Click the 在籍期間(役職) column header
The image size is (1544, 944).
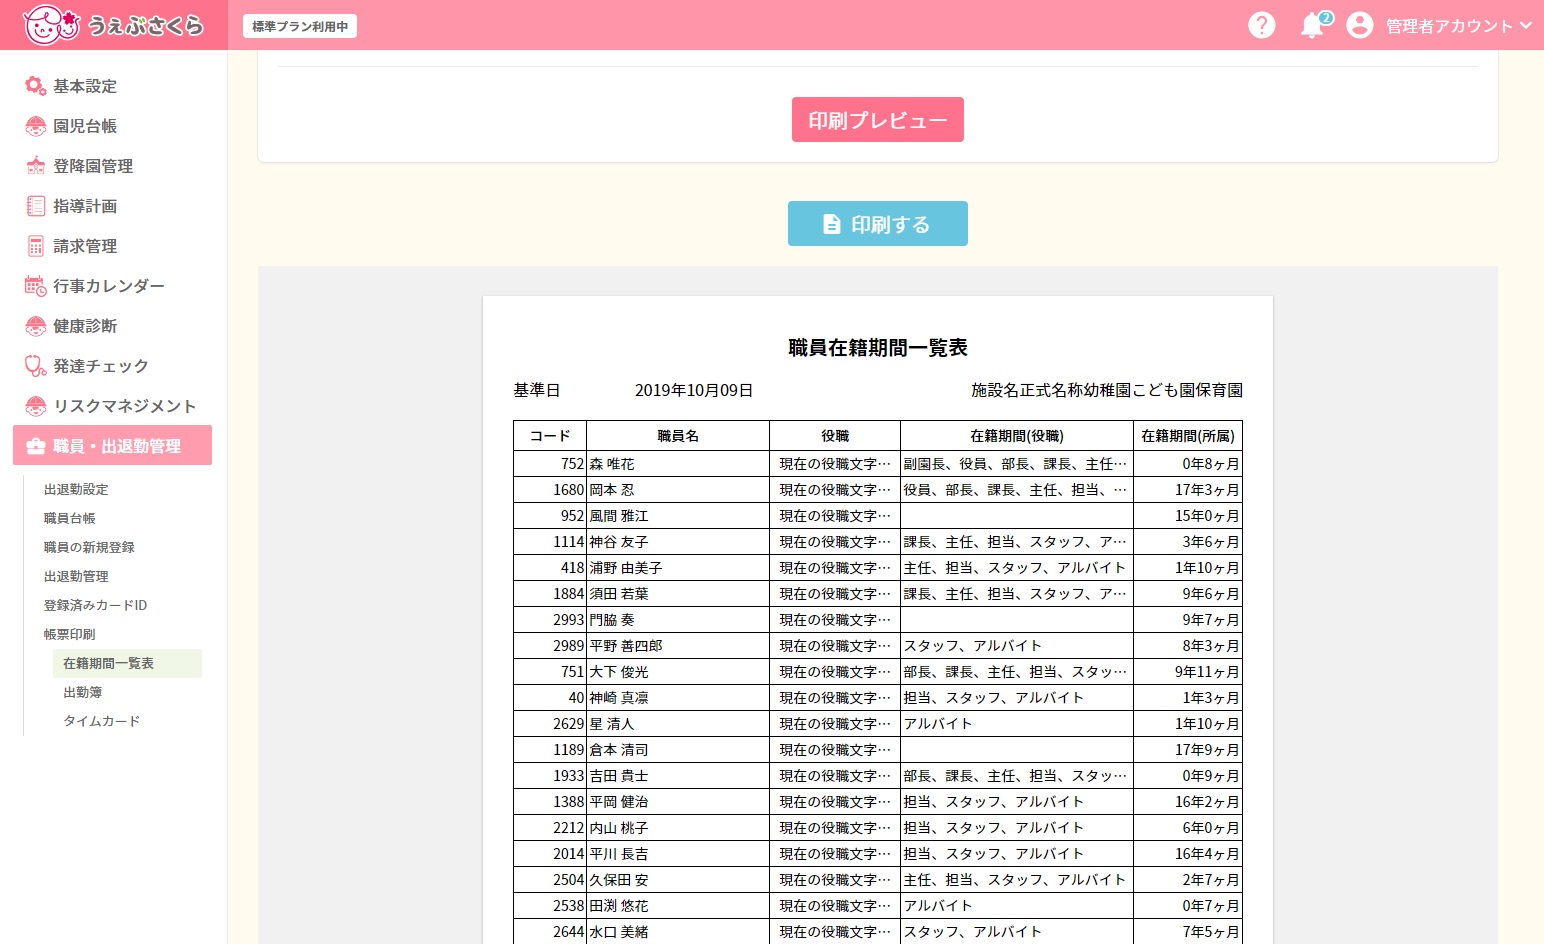point(1017,436)
